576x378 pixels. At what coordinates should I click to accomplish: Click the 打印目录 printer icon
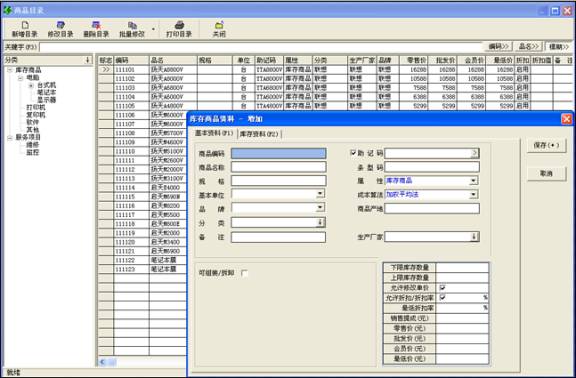[x=179, y=25]
